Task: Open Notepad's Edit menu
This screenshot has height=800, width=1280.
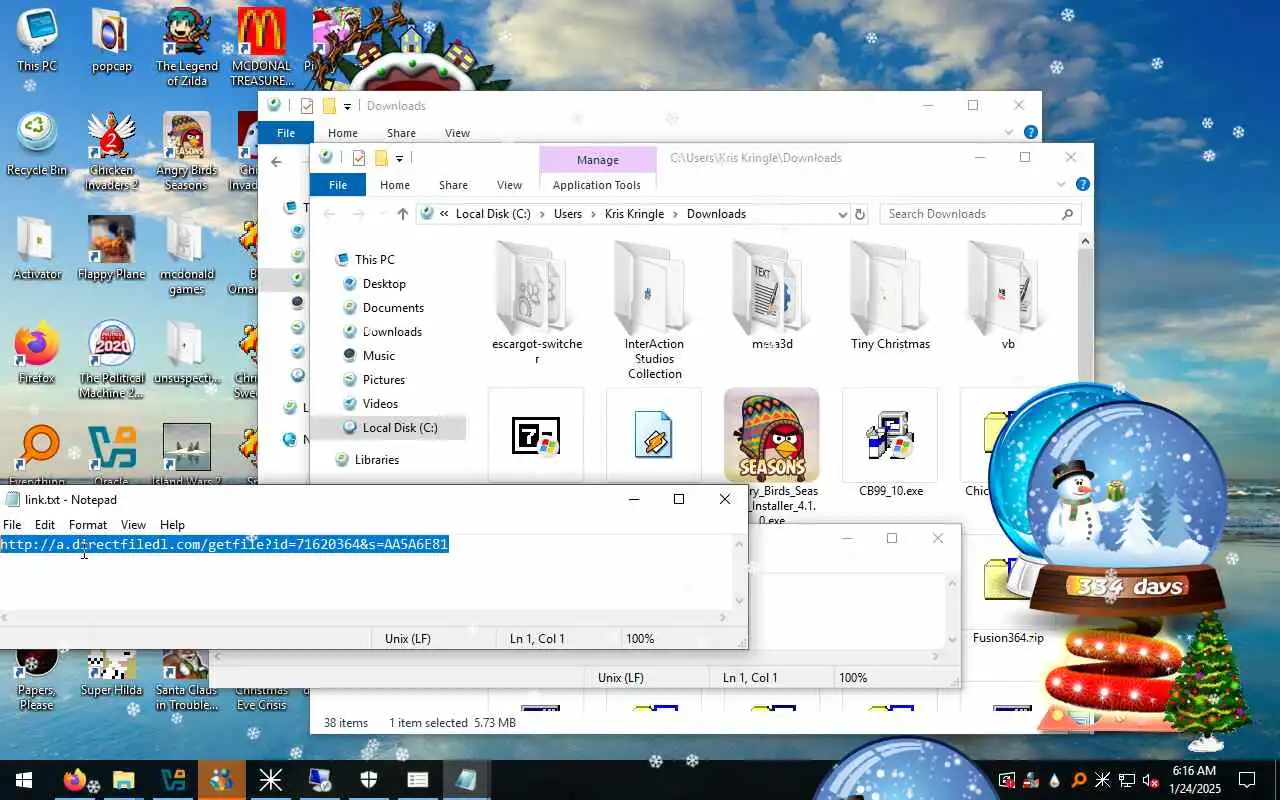Action: coord(45,524)
